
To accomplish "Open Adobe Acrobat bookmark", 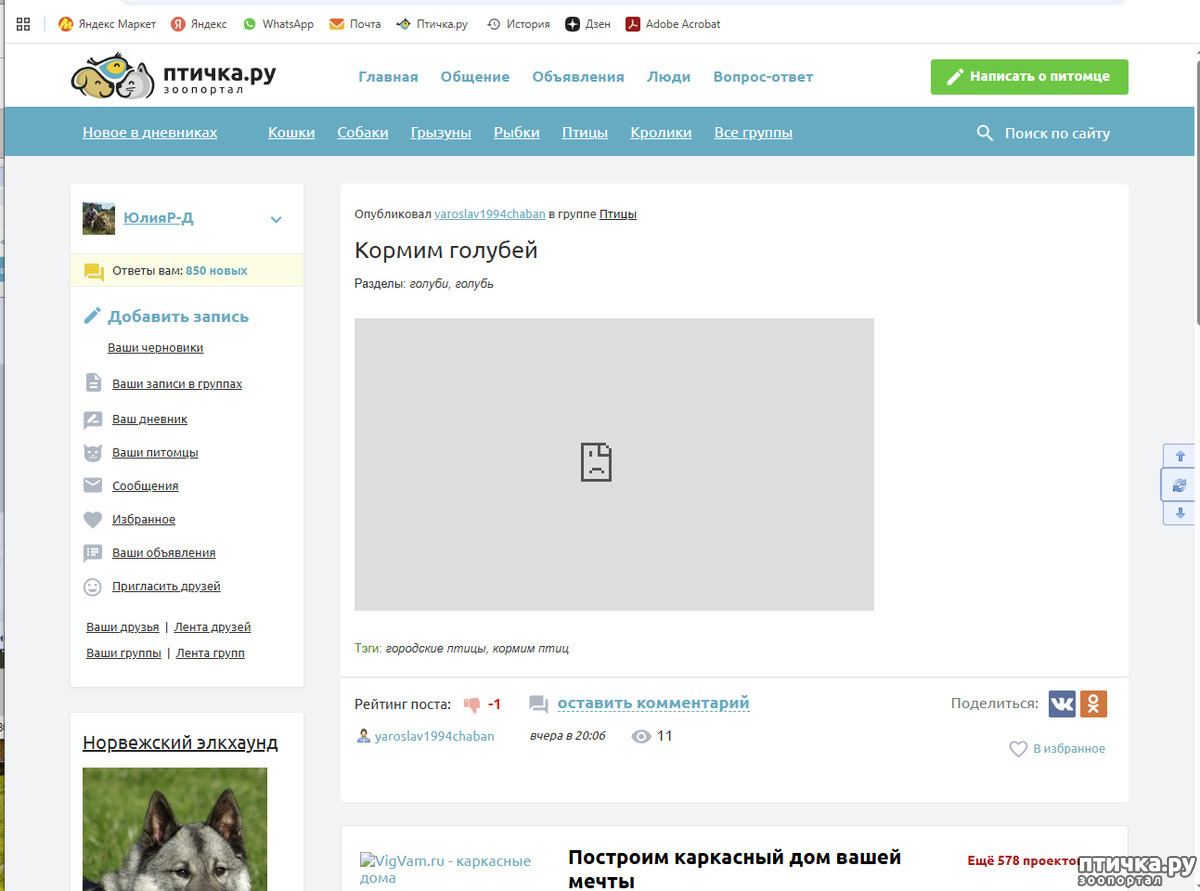I will 673,24.
